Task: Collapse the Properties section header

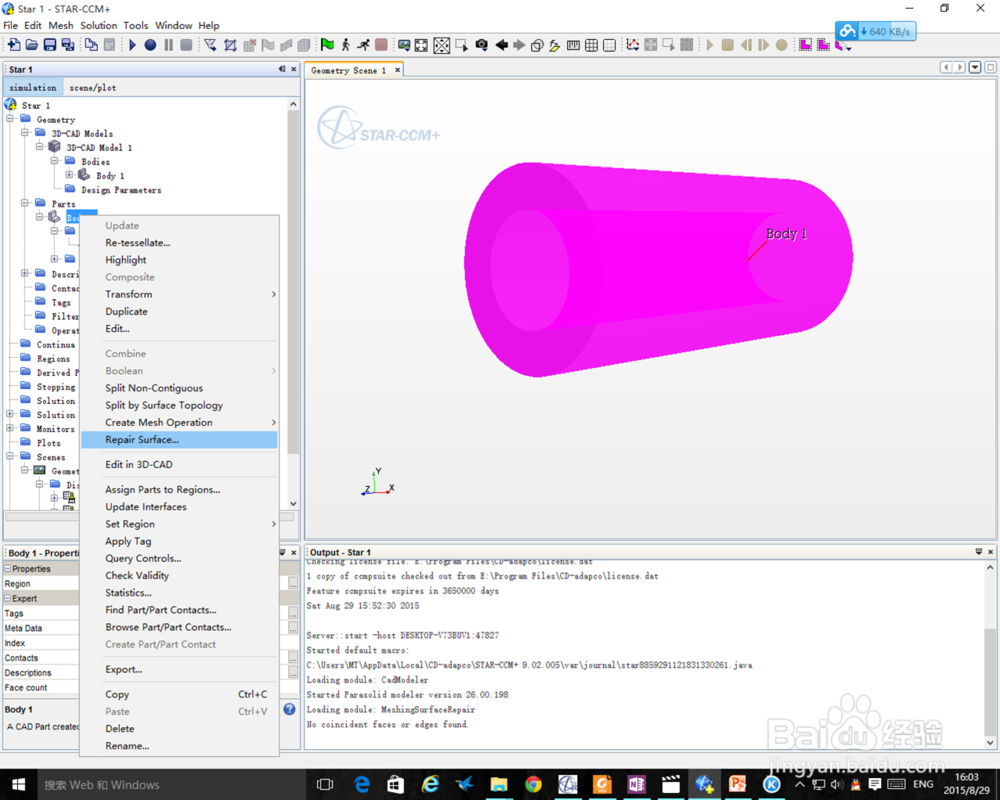Action: [x=8, y=568]
